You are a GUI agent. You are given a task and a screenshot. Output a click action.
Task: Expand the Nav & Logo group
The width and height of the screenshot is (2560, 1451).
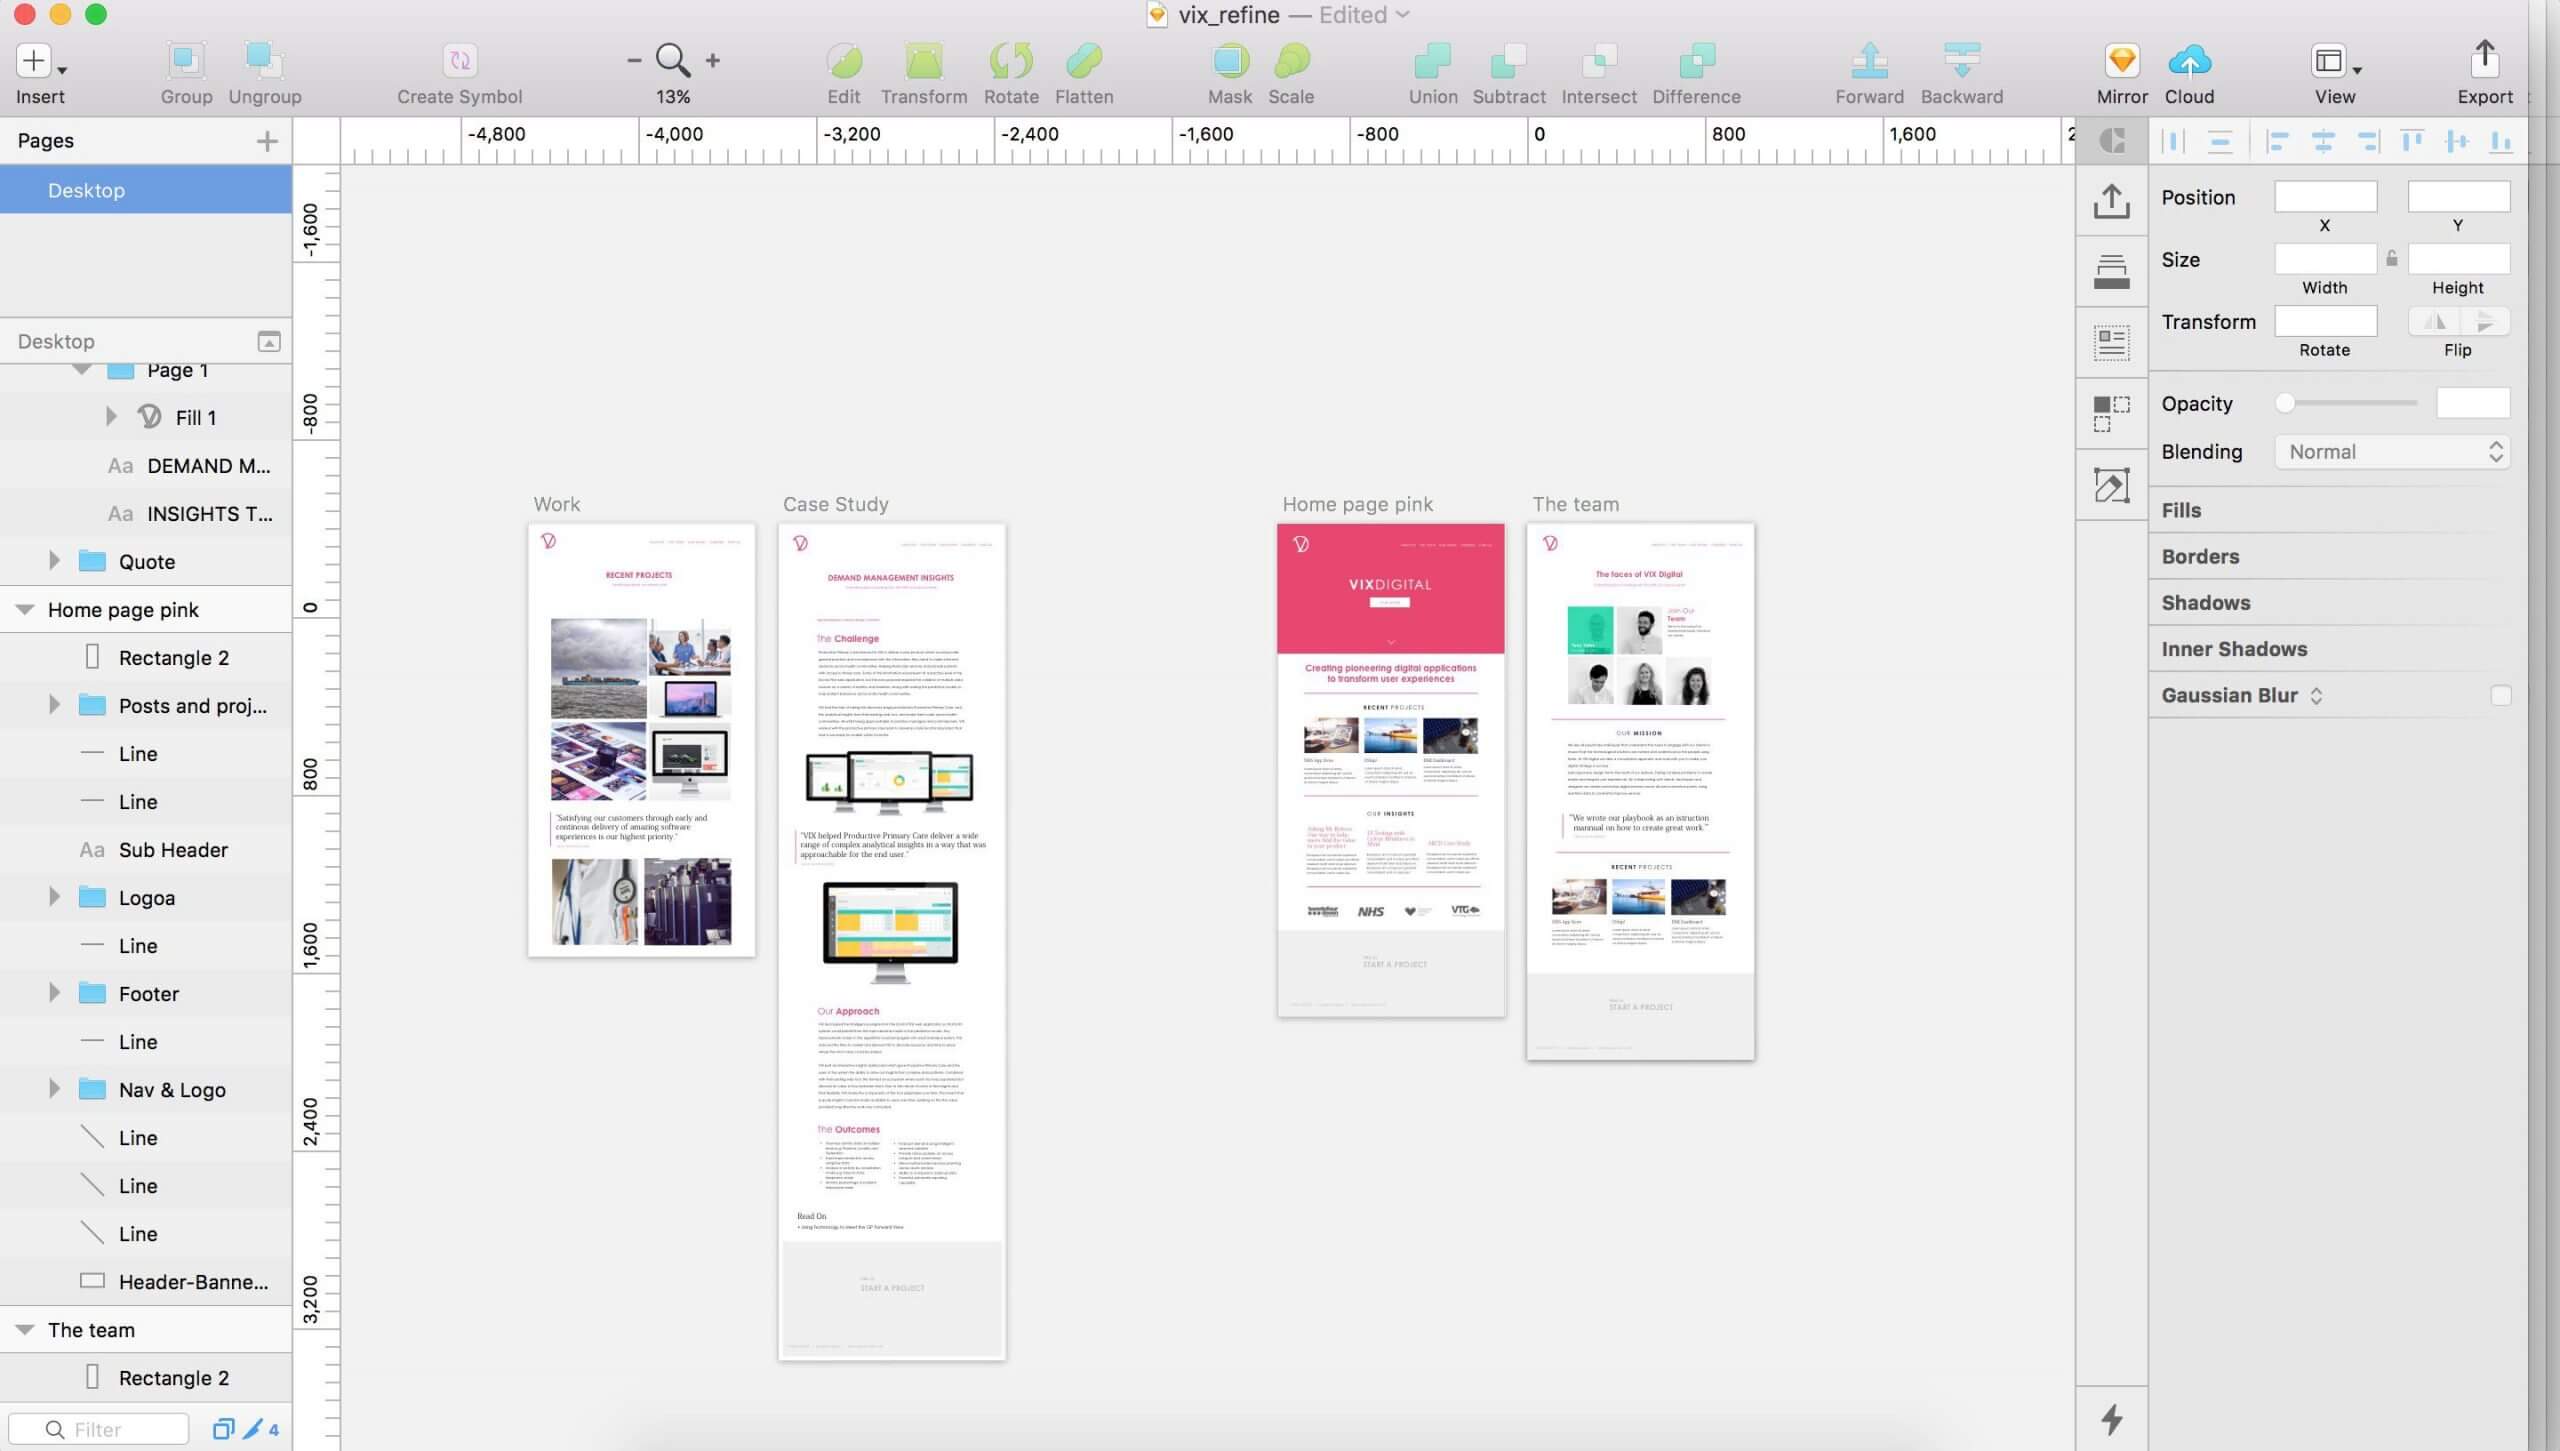(x=53, y=1089)
